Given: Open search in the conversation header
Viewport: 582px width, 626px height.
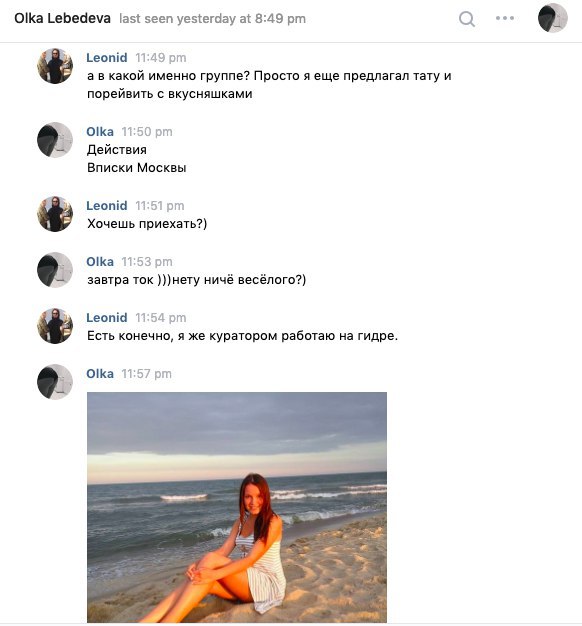Looking at the screenshot, I should [467, 18].
